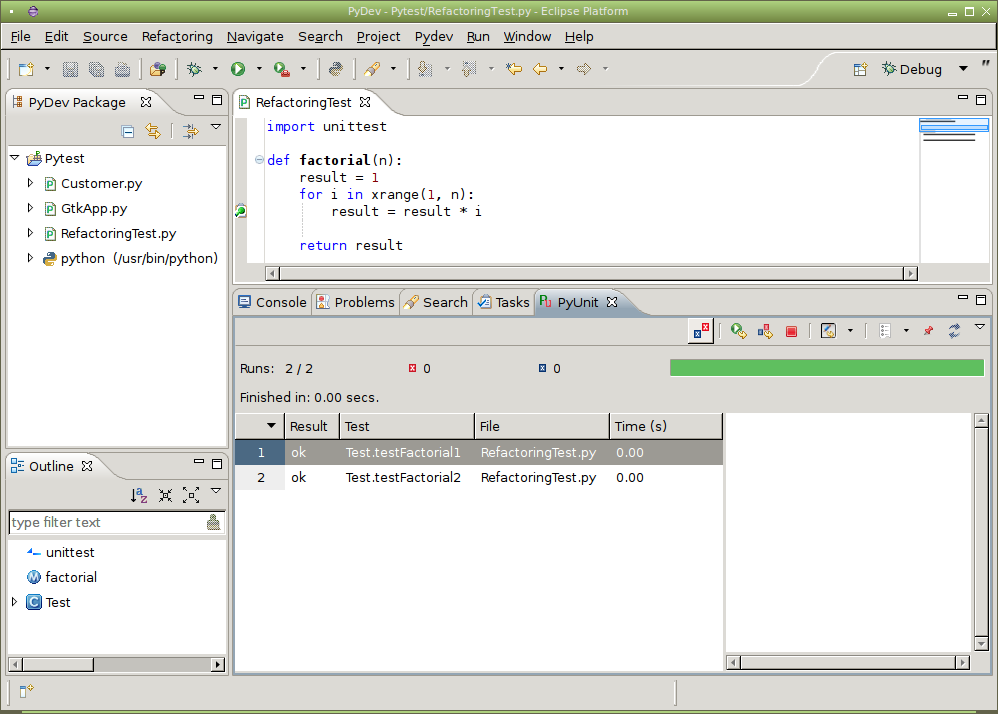Click the Test column header
Image resolution: width=998 pixels, height=714 pixels.
click(x=407, y=426)
